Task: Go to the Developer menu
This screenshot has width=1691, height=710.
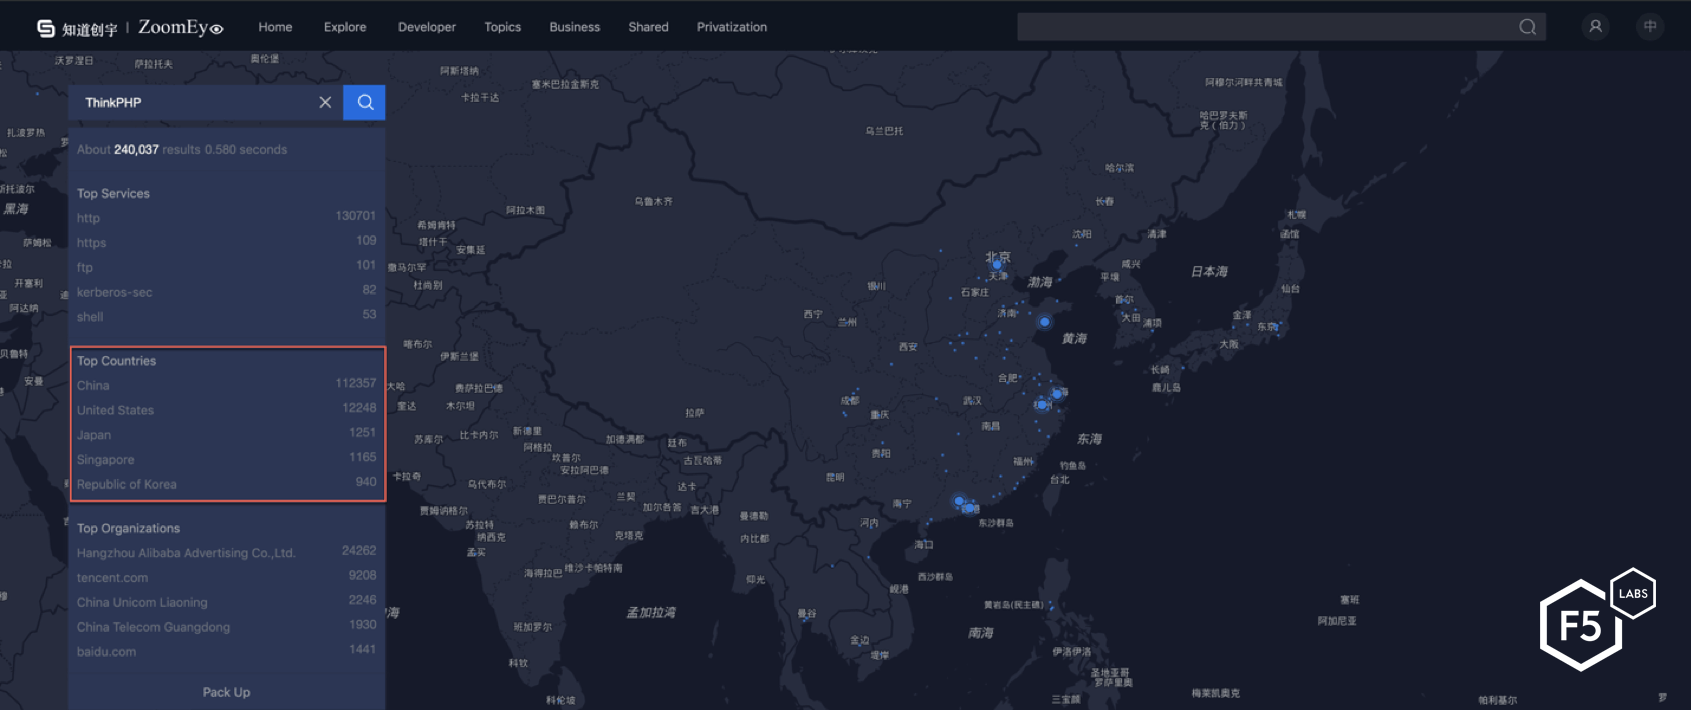Action: pos(427,27)
